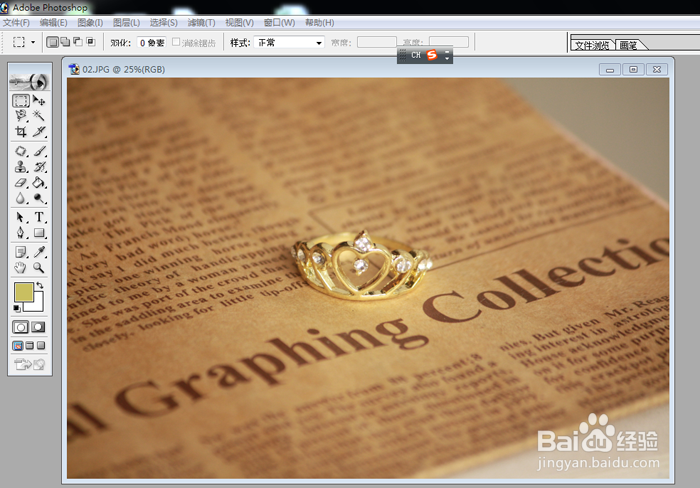Select the Notes tool
This screenshot has width=700, height=488.
point(21,252)
